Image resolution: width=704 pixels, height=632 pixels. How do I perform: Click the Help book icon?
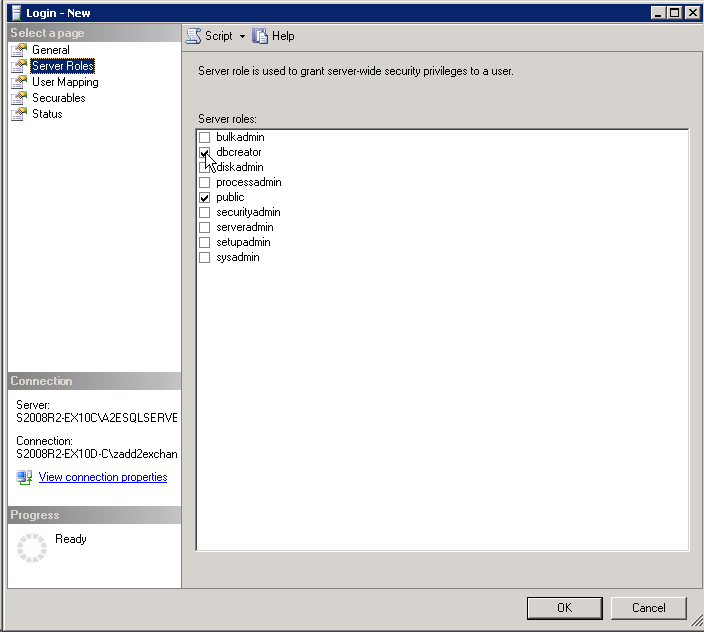pyautogui.click(x=260, y=36)
